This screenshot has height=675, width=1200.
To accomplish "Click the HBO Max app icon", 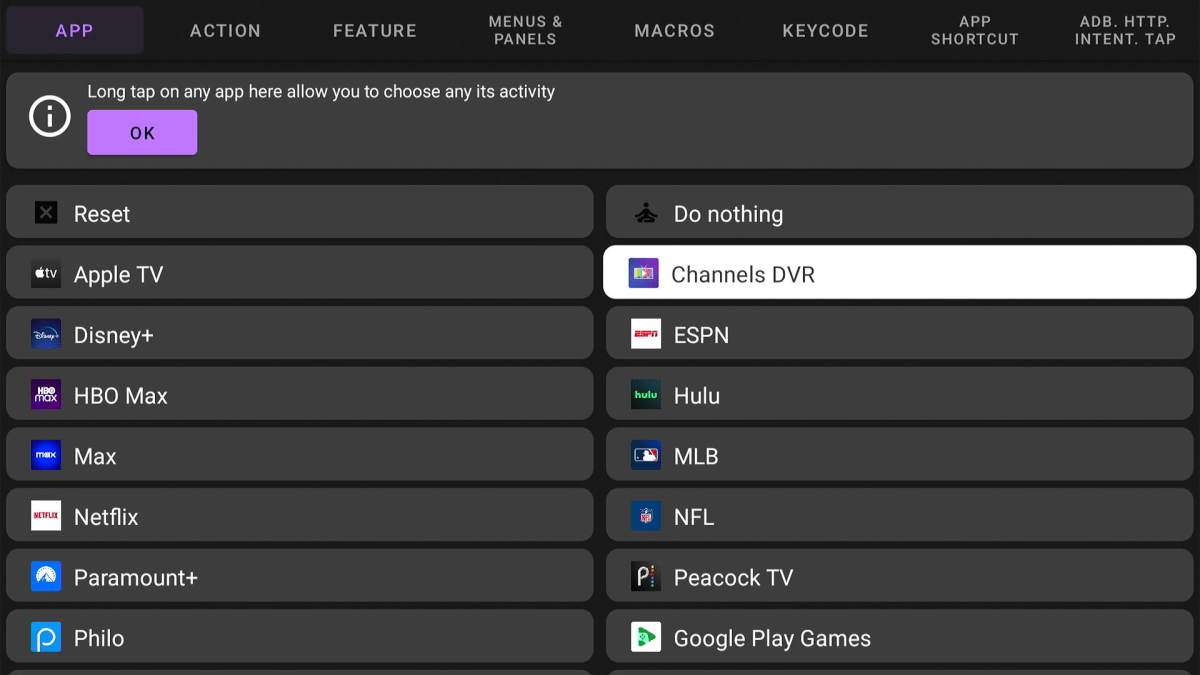I will click(46, 395).
